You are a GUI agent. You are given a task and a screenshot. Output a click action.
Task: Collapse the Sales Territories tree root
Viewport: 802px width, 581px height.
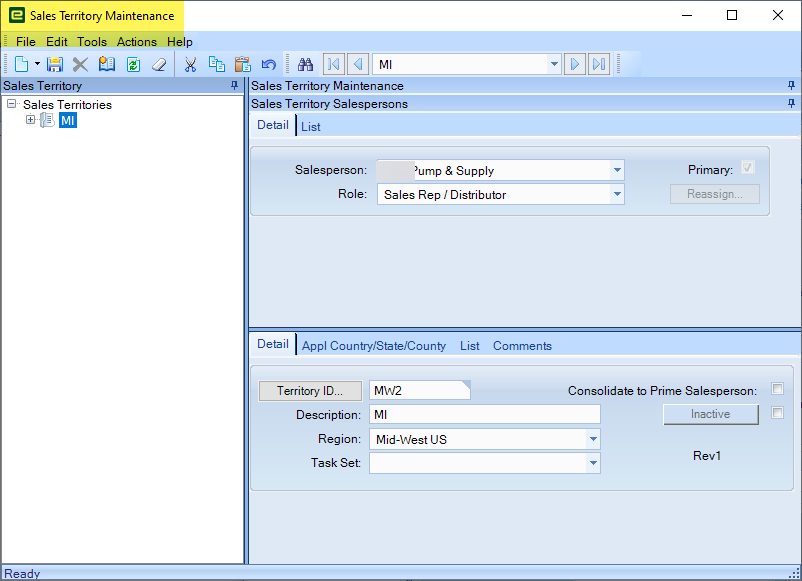(11, 104)
